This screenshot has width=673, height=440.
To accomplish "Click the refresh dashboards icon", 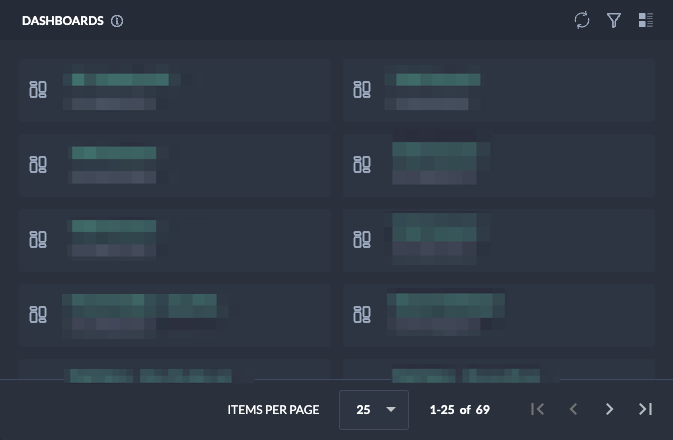I will pos(582,20).
